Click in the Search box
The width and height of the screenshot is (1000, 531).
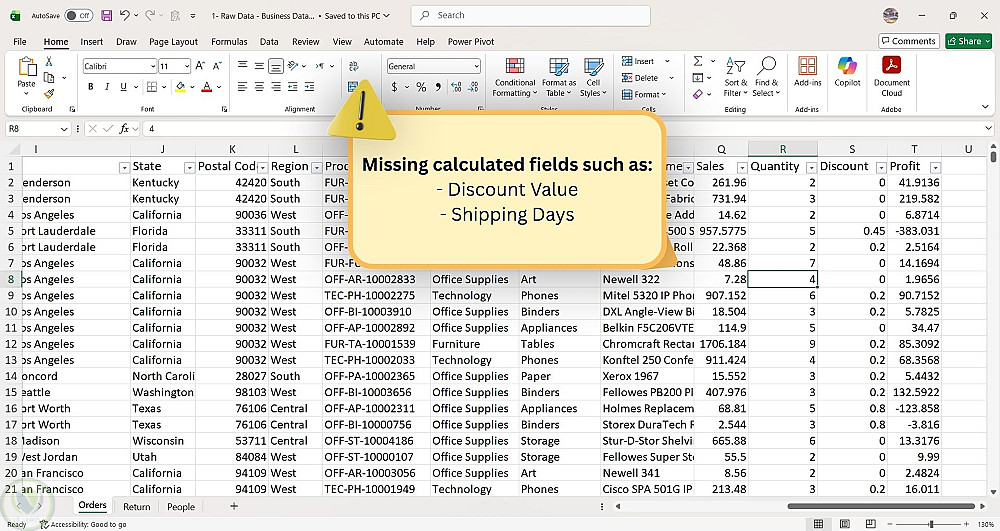(x=531, y=15)
